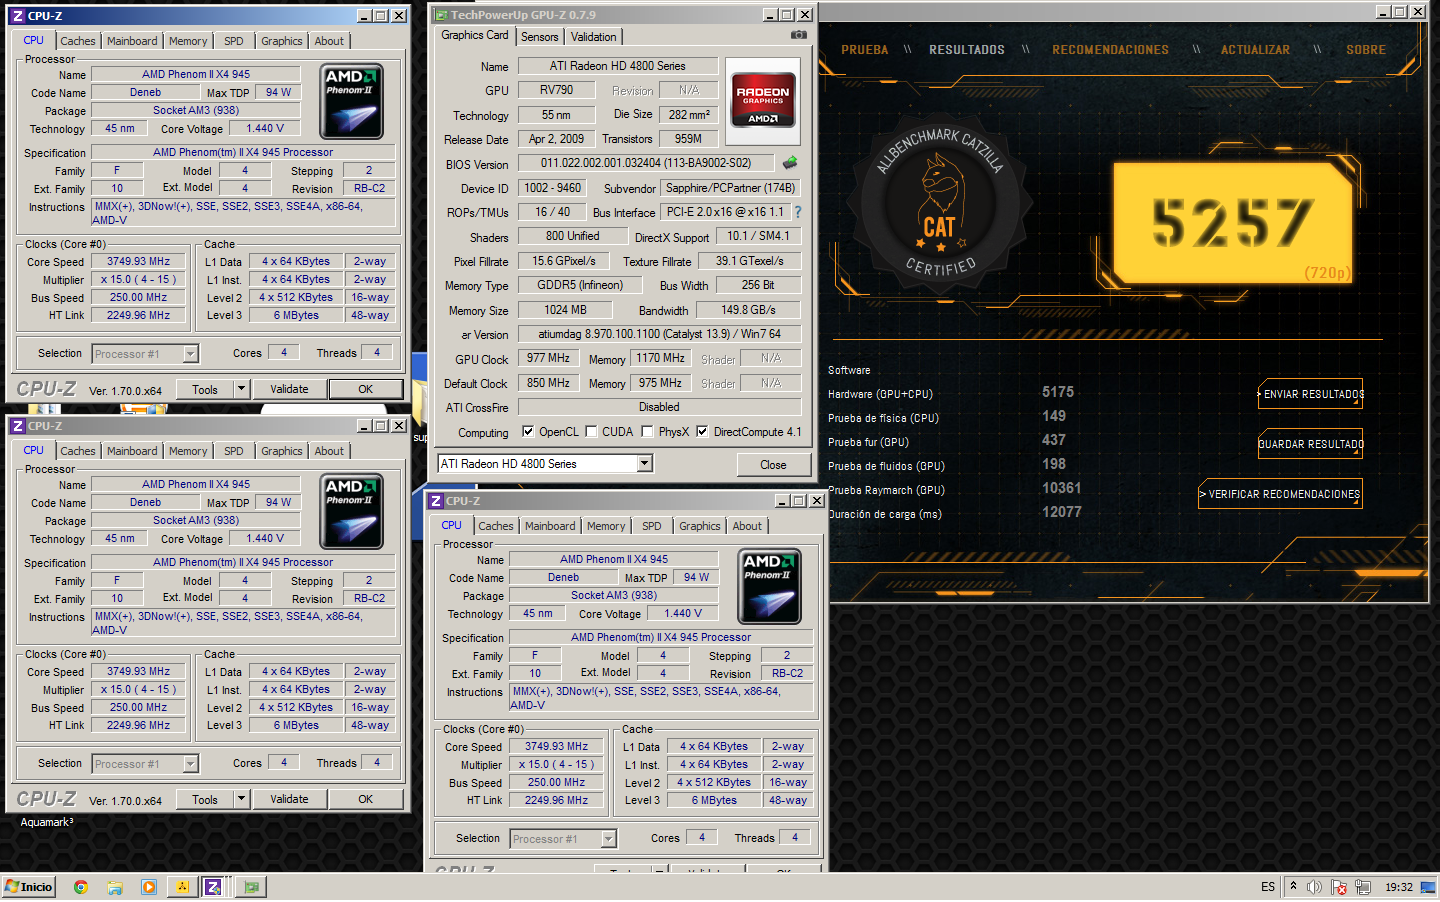Click the BIOS save chip icon in GPU-Z
Image resolution: width=1440 pixels, height=902 pixels.
[790, 162]
